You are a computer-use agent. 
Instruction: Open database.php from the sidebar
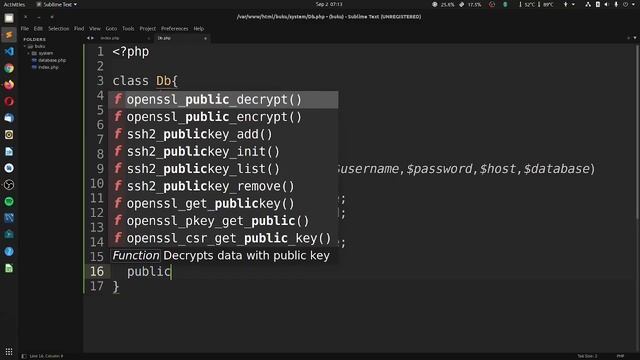pyautogui.click(x=52, y=60)
